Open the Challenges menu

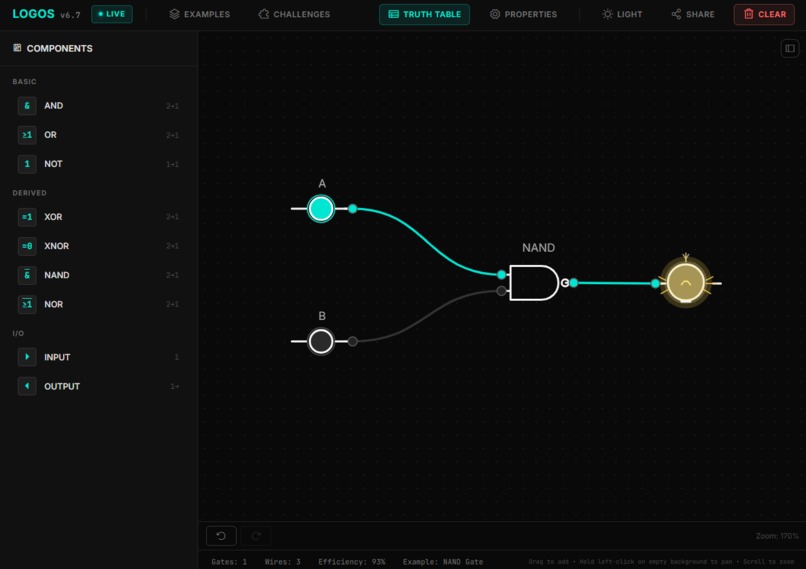(x=295, y=14)
